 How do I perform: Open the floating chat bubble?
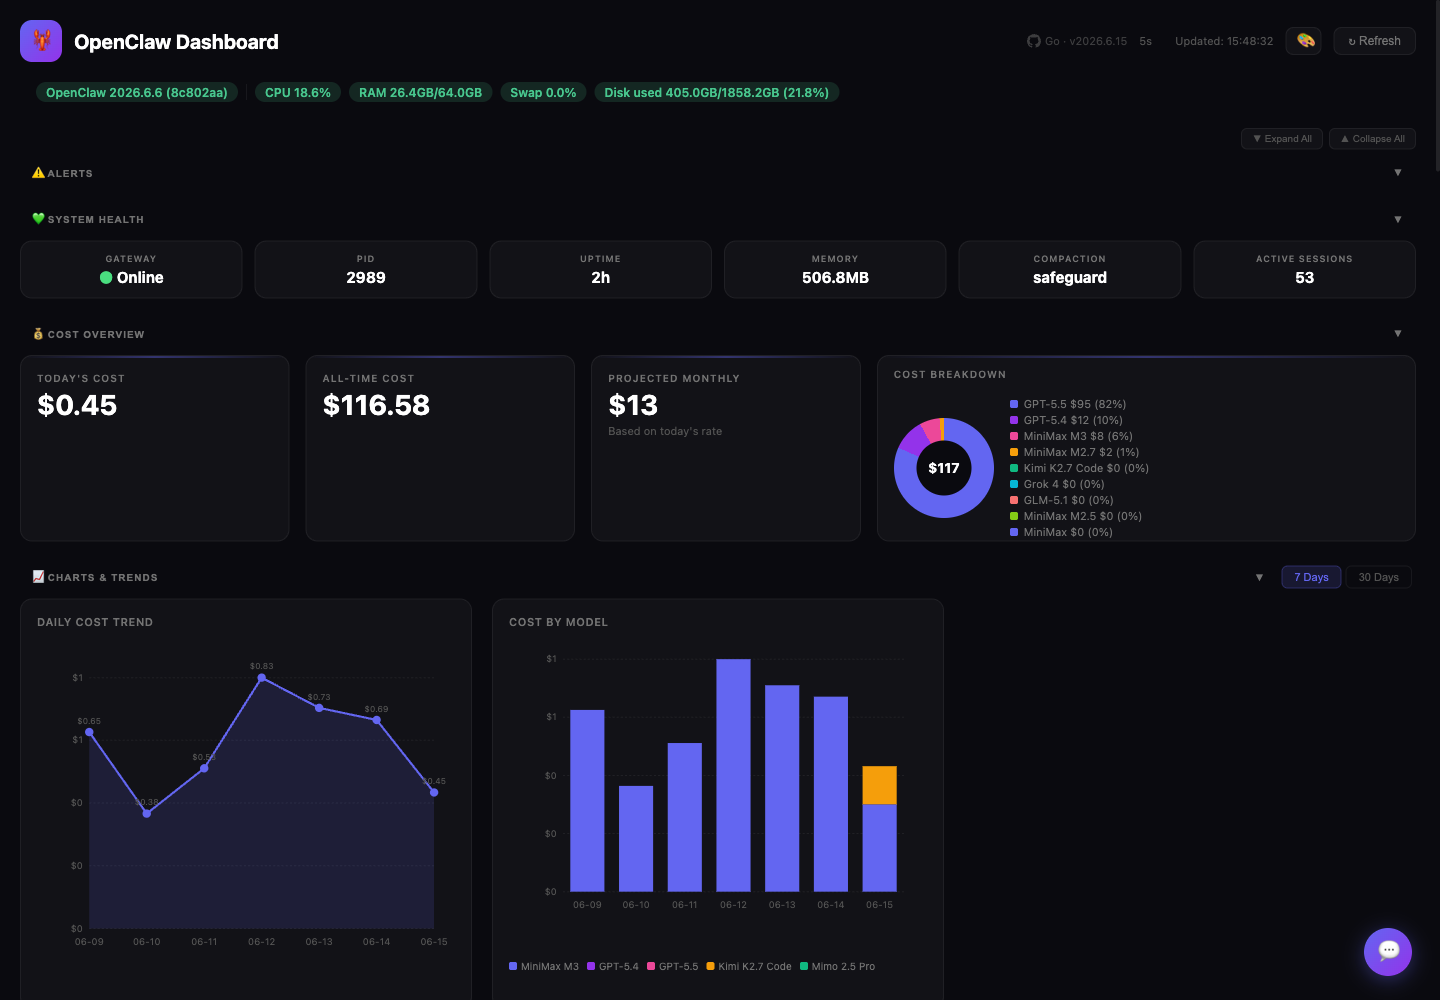pyautogui.click(x=1388, y=952)
